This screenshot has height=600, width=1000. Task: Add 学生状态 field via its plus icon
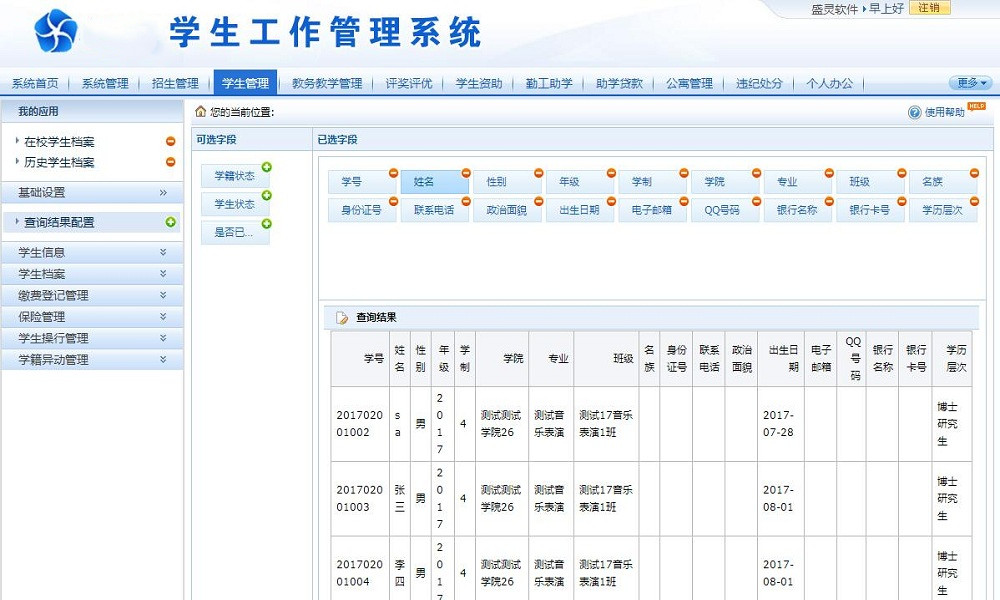click(x=266, y=196)
